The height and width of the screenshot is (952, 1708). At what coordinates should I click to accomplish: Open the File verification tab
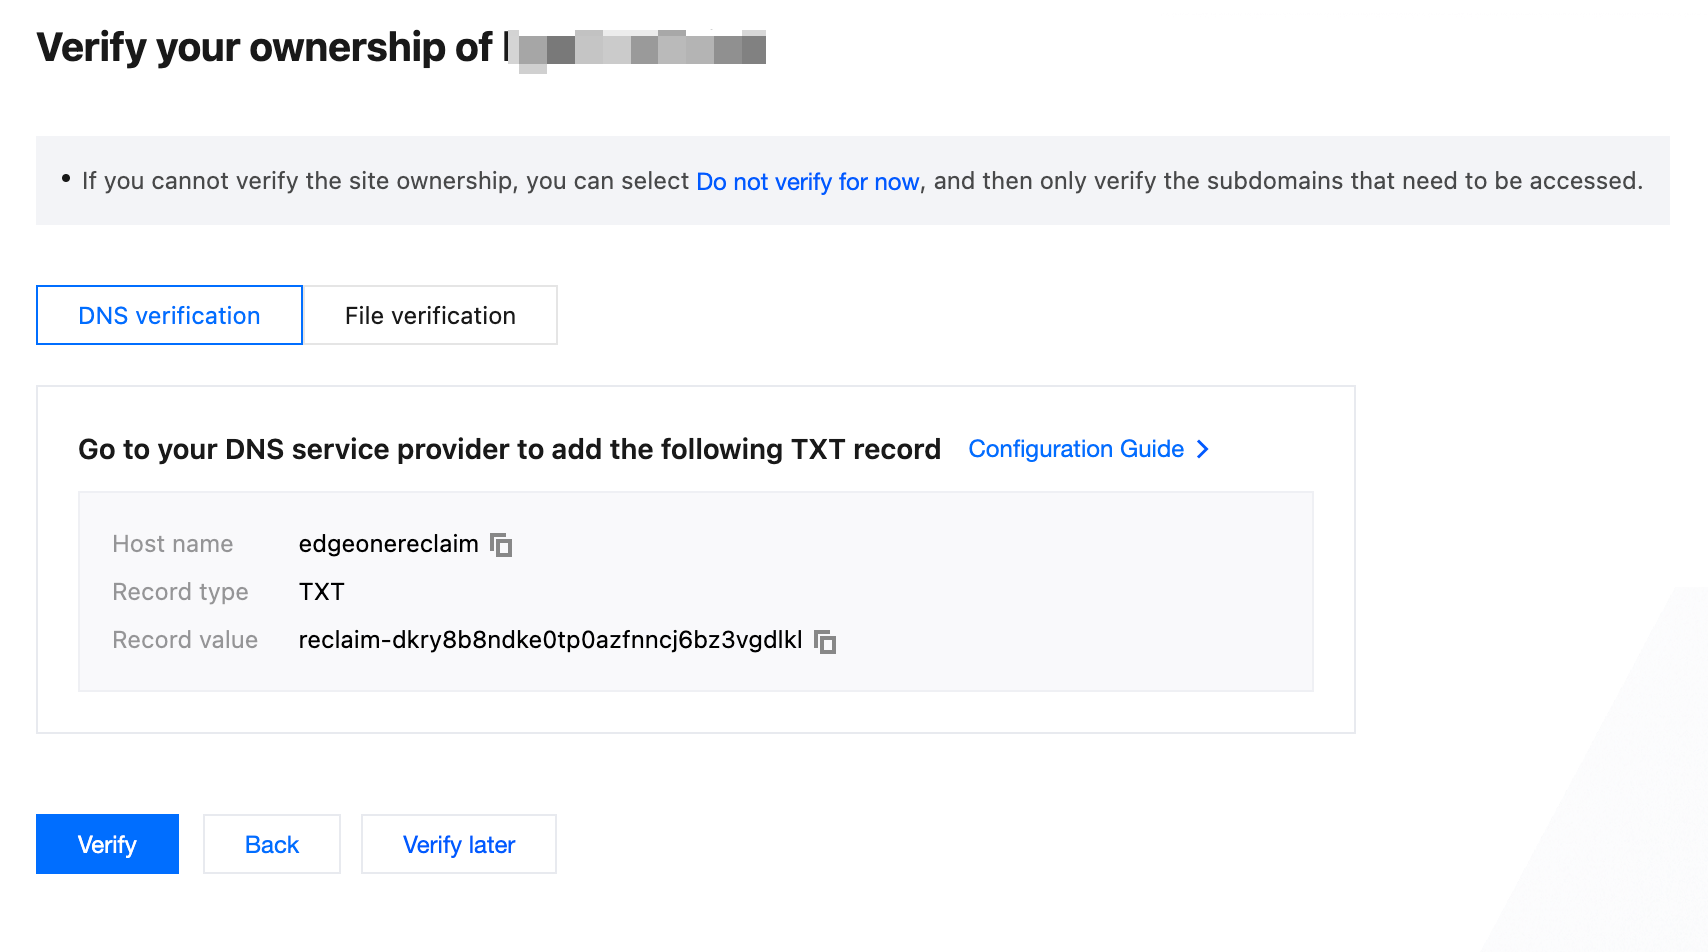[430, 315]
